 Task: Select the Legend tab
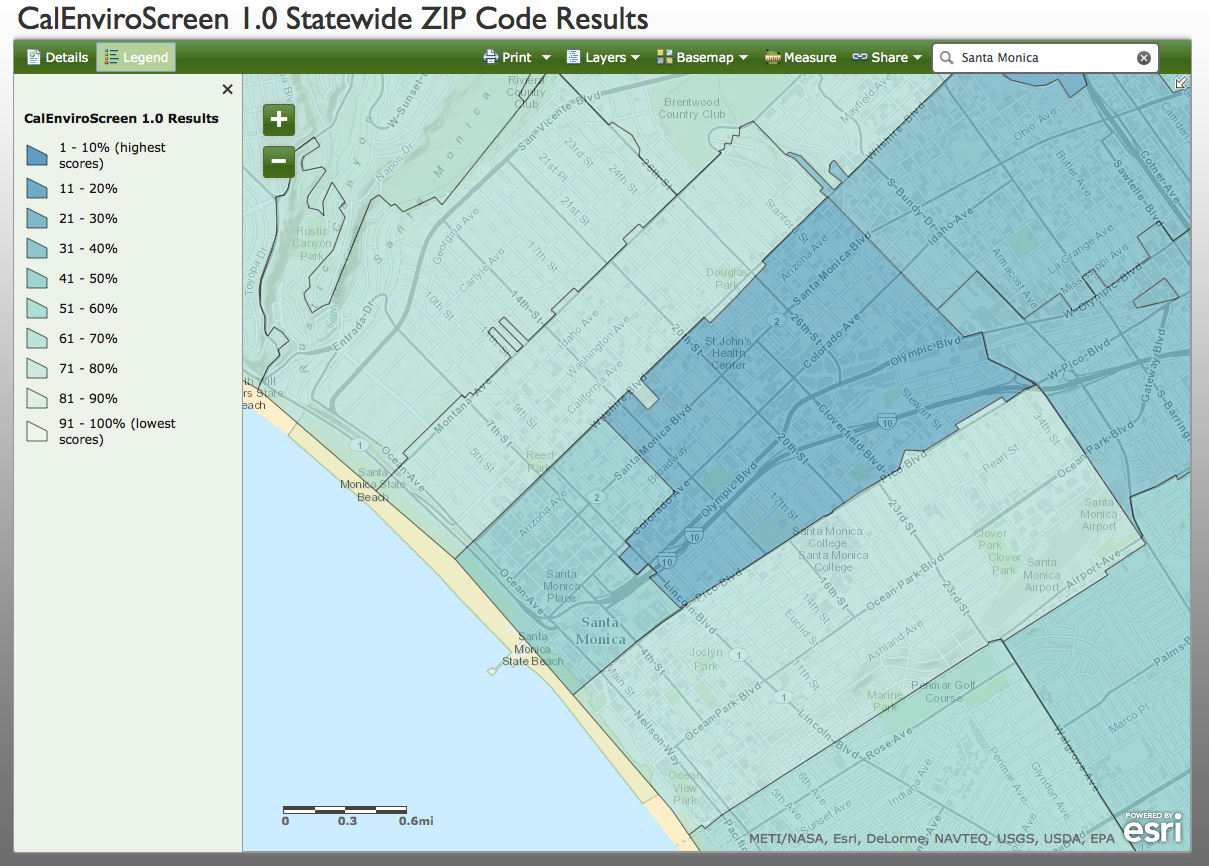click(135, 57)
